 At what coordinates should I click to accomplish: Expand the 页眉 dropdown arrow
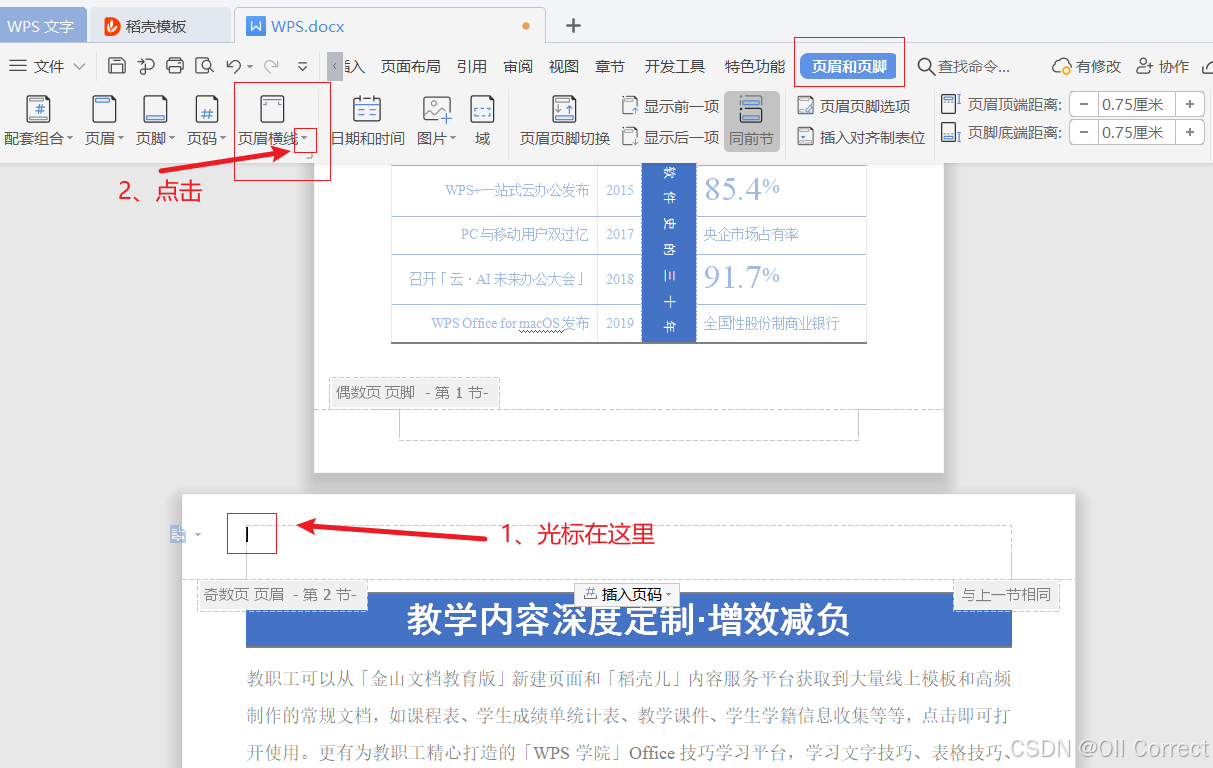point(121,139)
